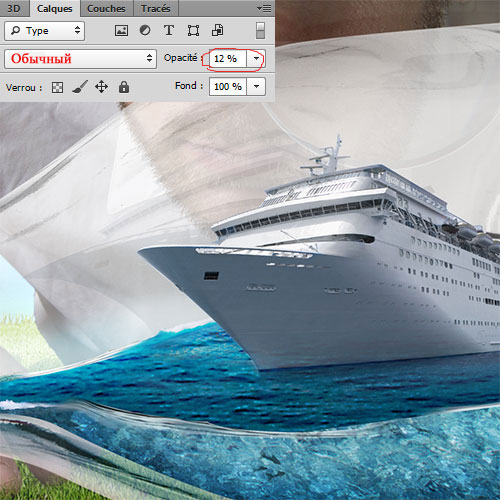Select the Calques tab

[55, 9]
